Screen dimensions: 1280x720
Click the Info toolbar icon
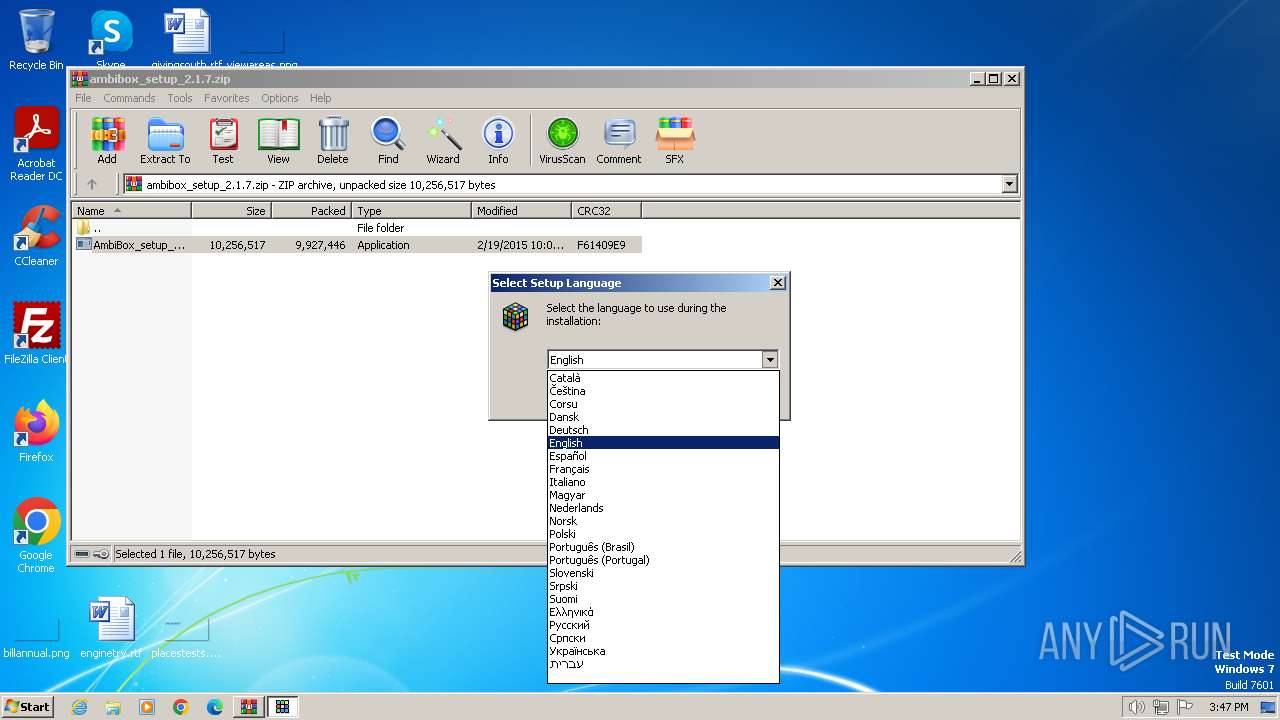tap(498, 140)
